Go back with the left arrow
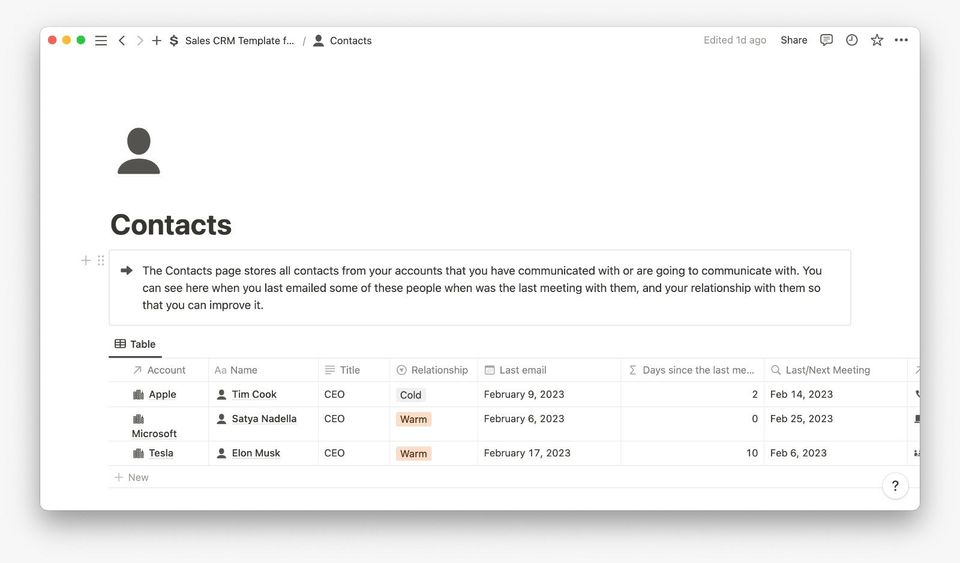 pyautogui.click(x=122, y=41)
